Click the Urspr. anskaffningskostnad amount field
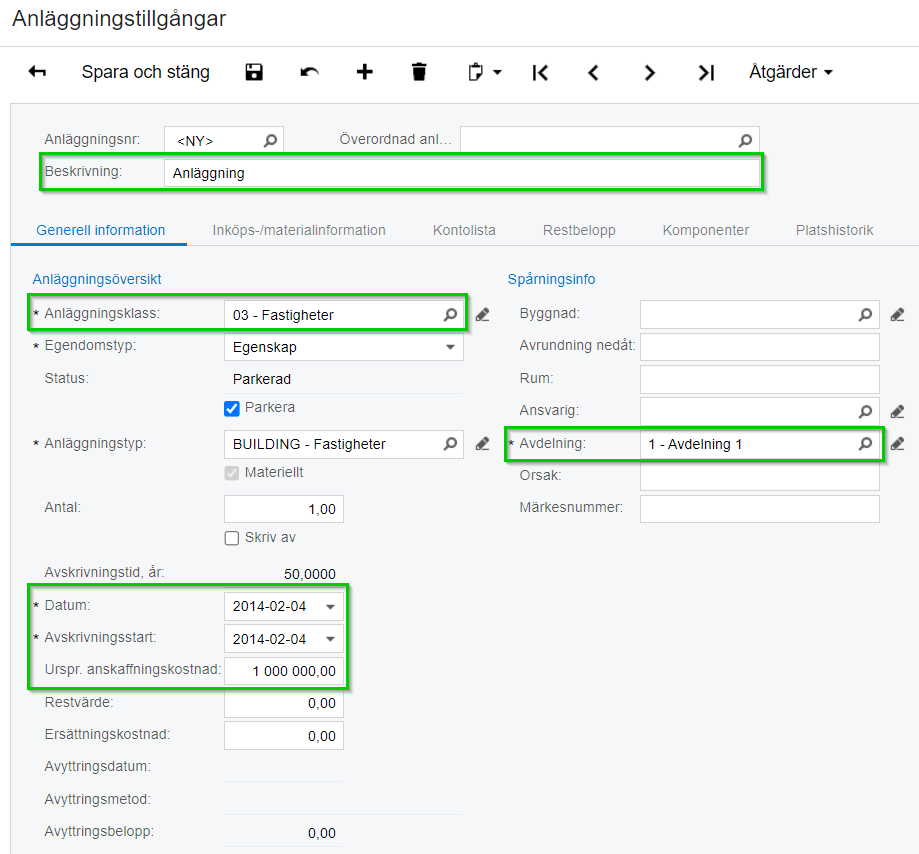 point(284,671)
